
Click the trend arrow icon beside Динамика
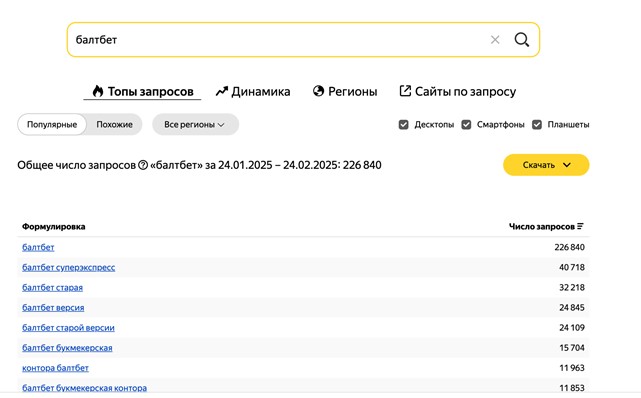(x=222, y=91)
